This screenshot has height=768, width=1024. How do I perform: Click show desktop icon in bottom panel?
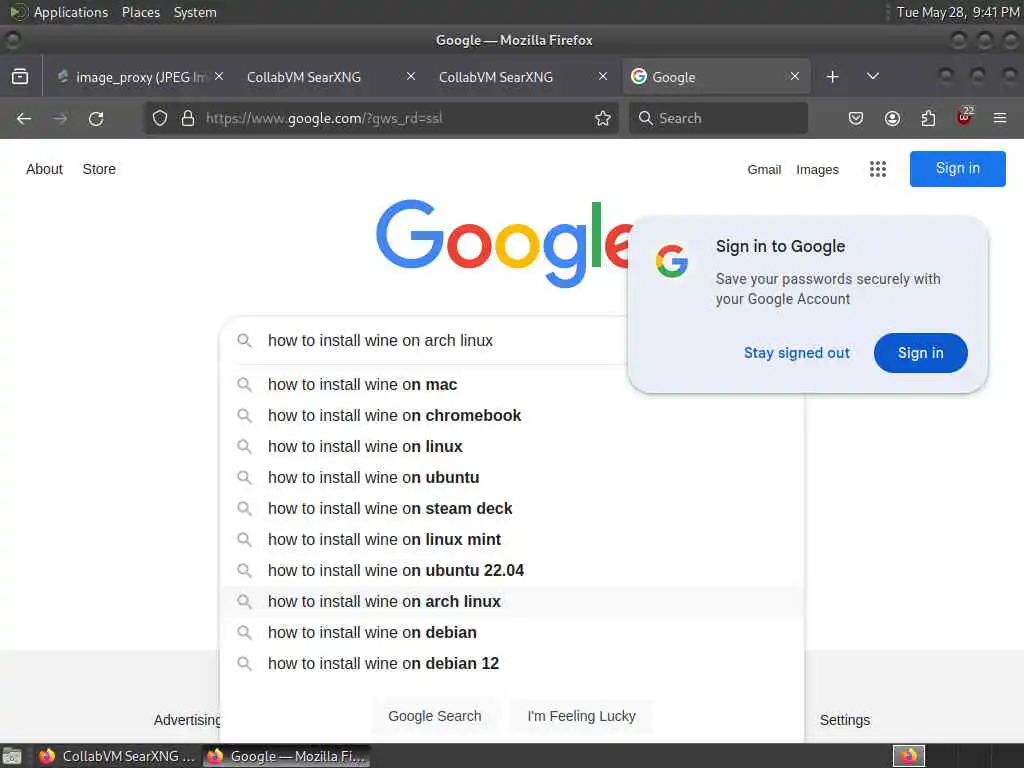12,756
